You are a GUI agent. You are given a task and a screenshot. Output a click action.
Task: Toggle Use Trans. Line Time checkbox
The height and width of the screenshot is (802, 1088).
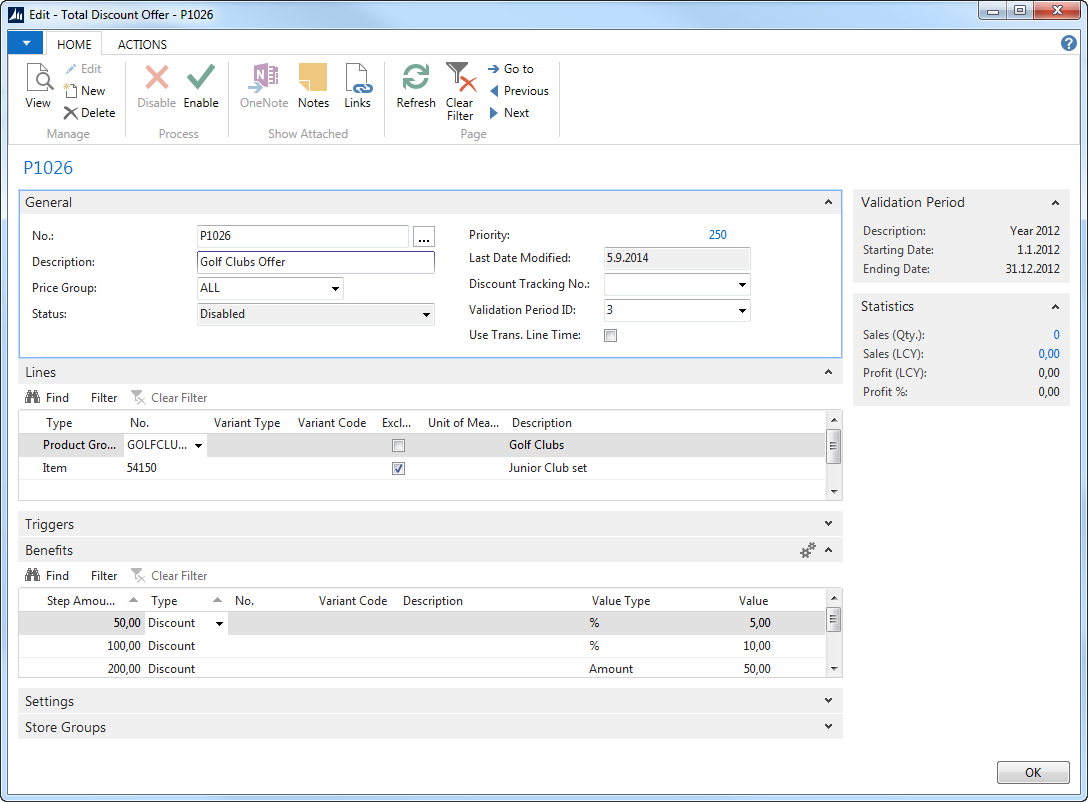pyautogui.click(x=611, y=336)
